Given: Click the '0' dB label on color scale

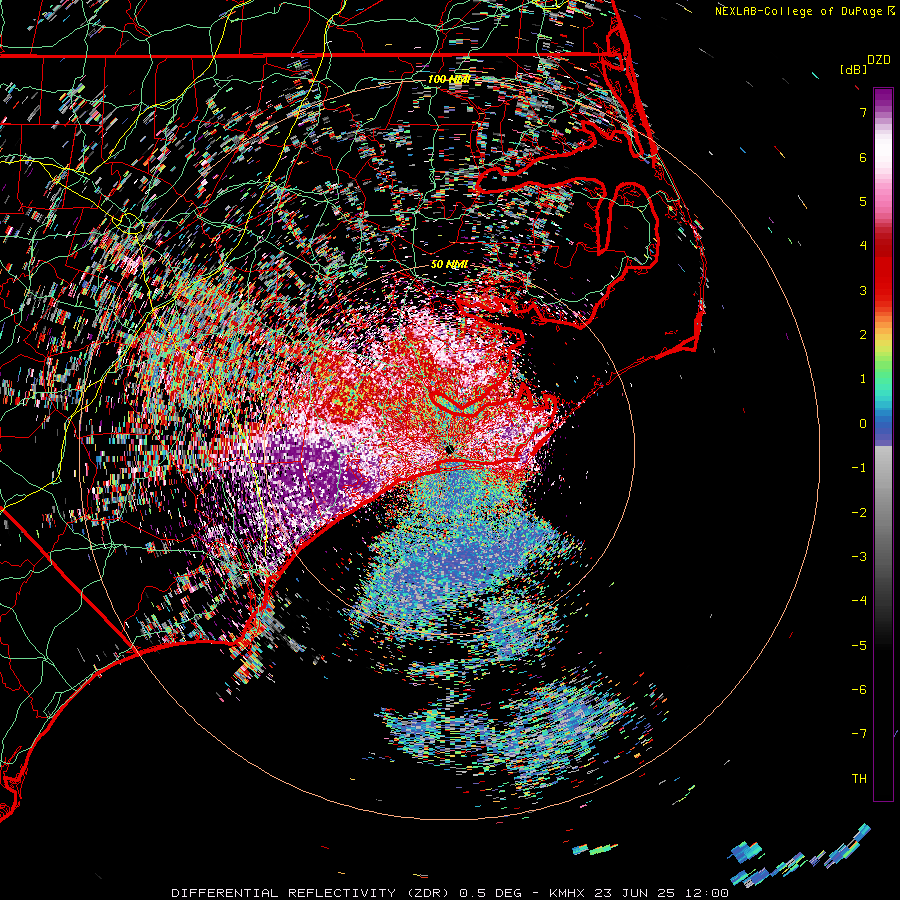Looking at the screenshot, I should tap(863, 424).
